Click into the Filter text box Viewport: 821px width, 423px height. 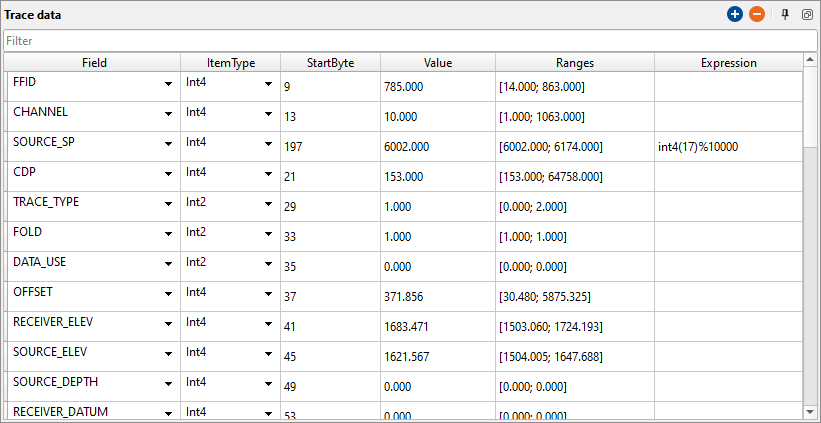click(408, 41)
